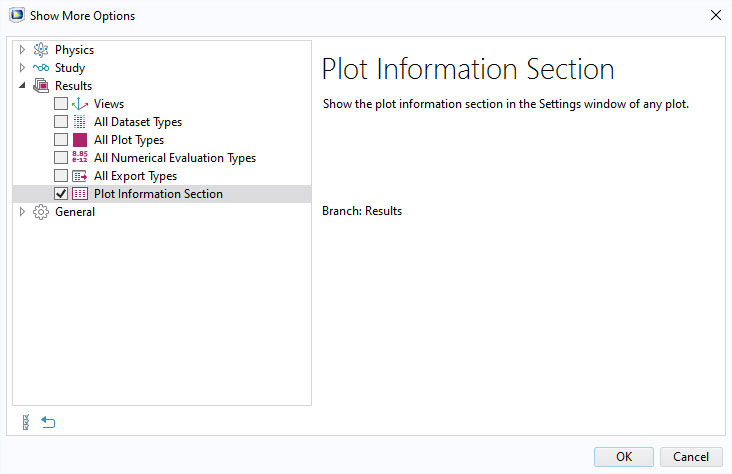Viewport: 732px width, 474px height.
Task: Expand the Study tree branch
Action: [23, 68]
